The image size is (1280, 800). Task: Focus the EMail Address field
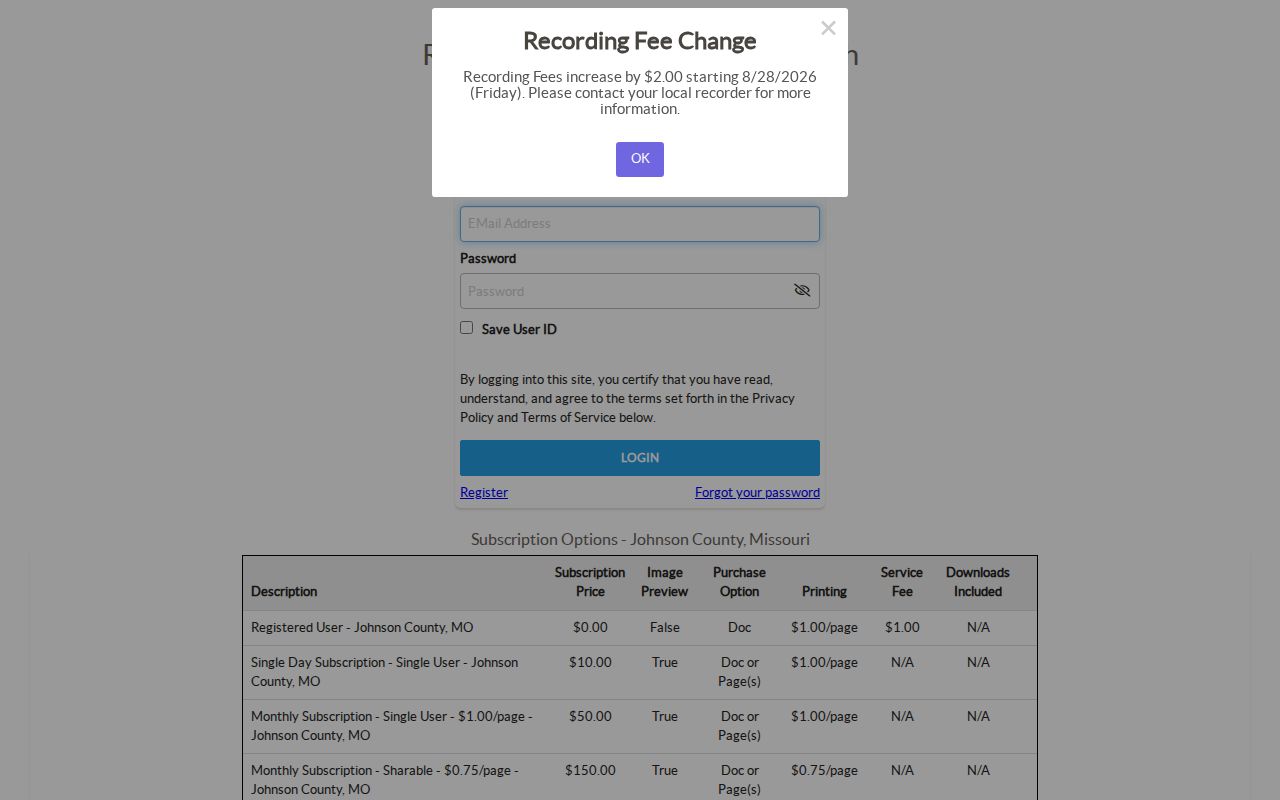pos(640,224)
